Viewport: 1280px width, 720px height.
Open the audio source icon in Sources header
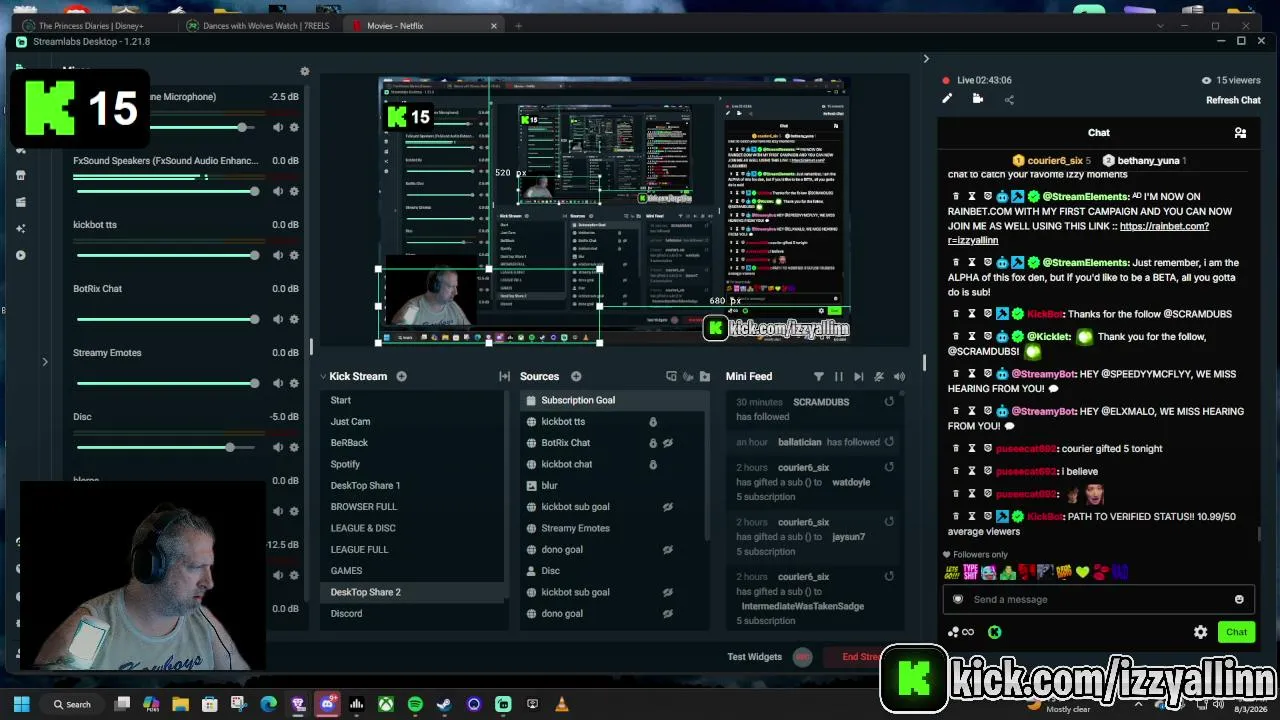(688, 376)
